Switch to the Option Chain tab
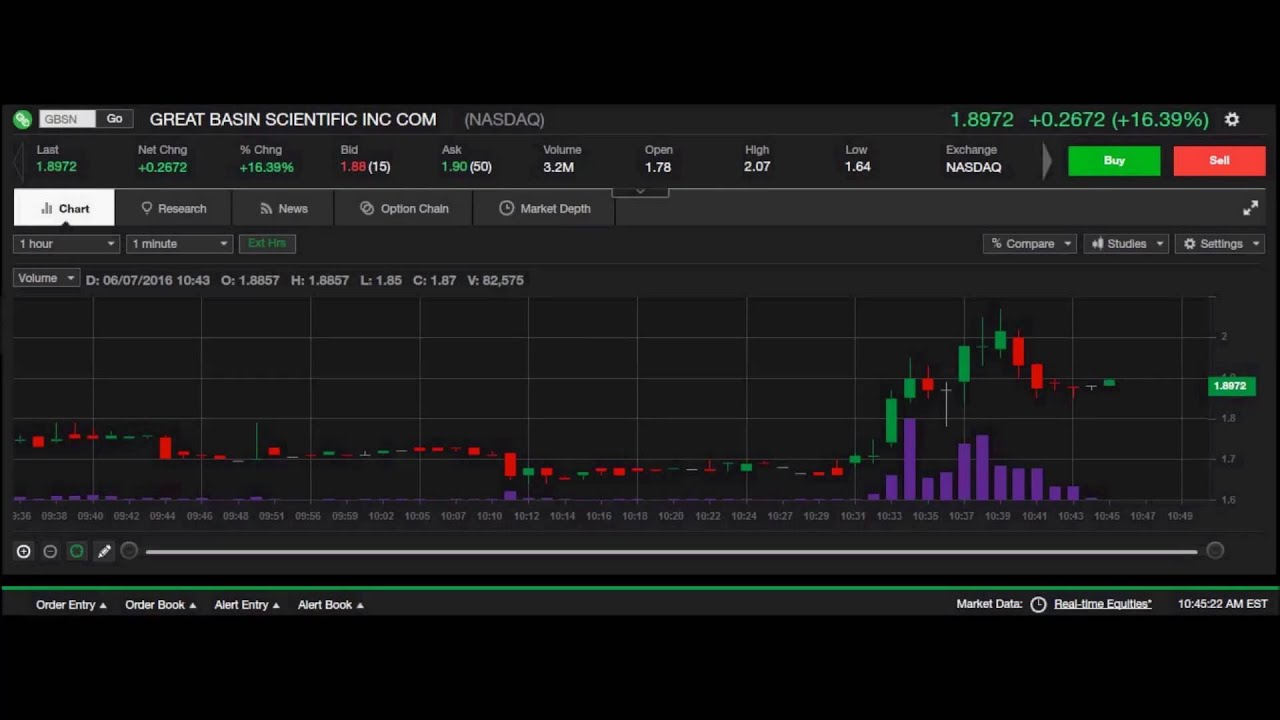 coord(404,208)
